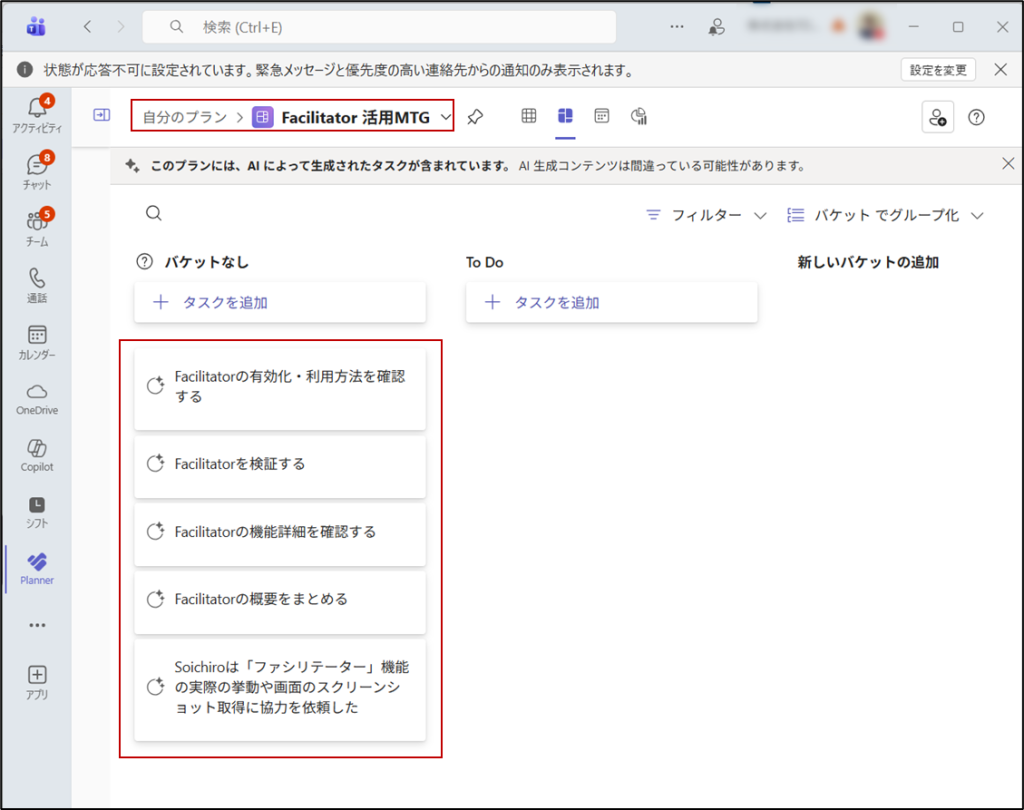Switch to the Schedule view tab
Screen dimensions: 1024x810
click(601, 117)
